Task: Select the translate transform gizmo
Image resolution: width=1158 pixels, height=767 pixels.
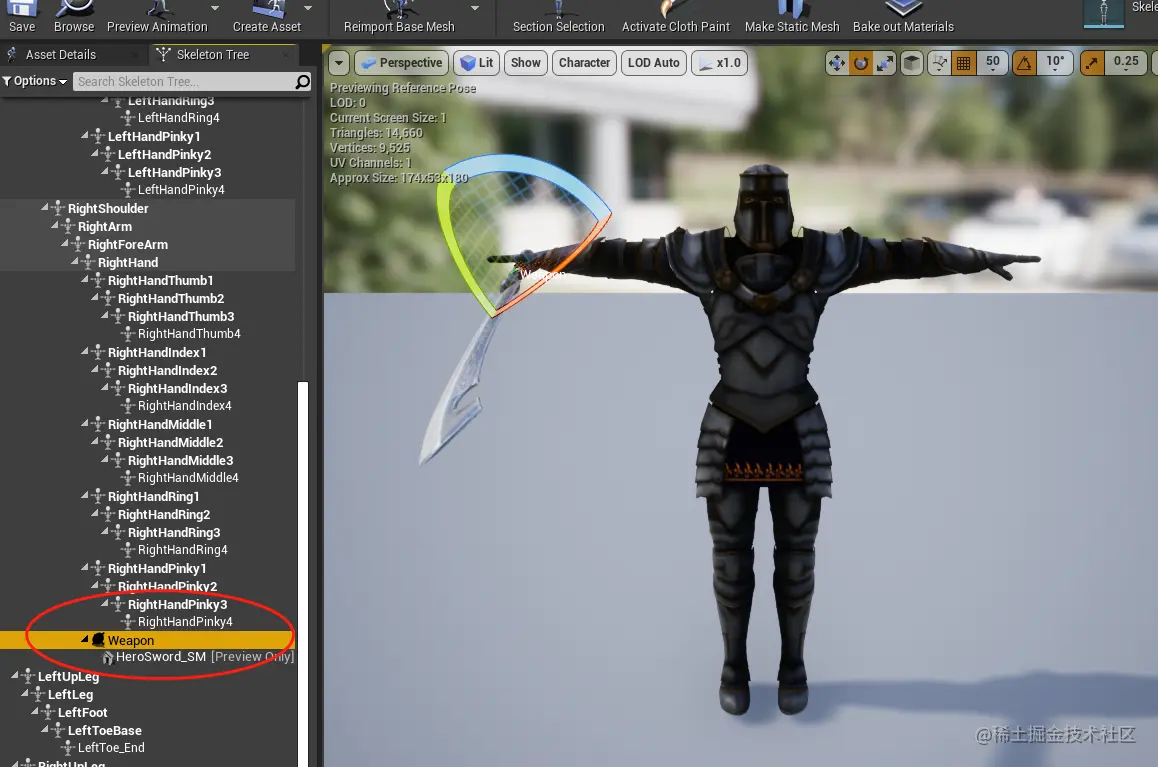Action: (x=837, y=63)
